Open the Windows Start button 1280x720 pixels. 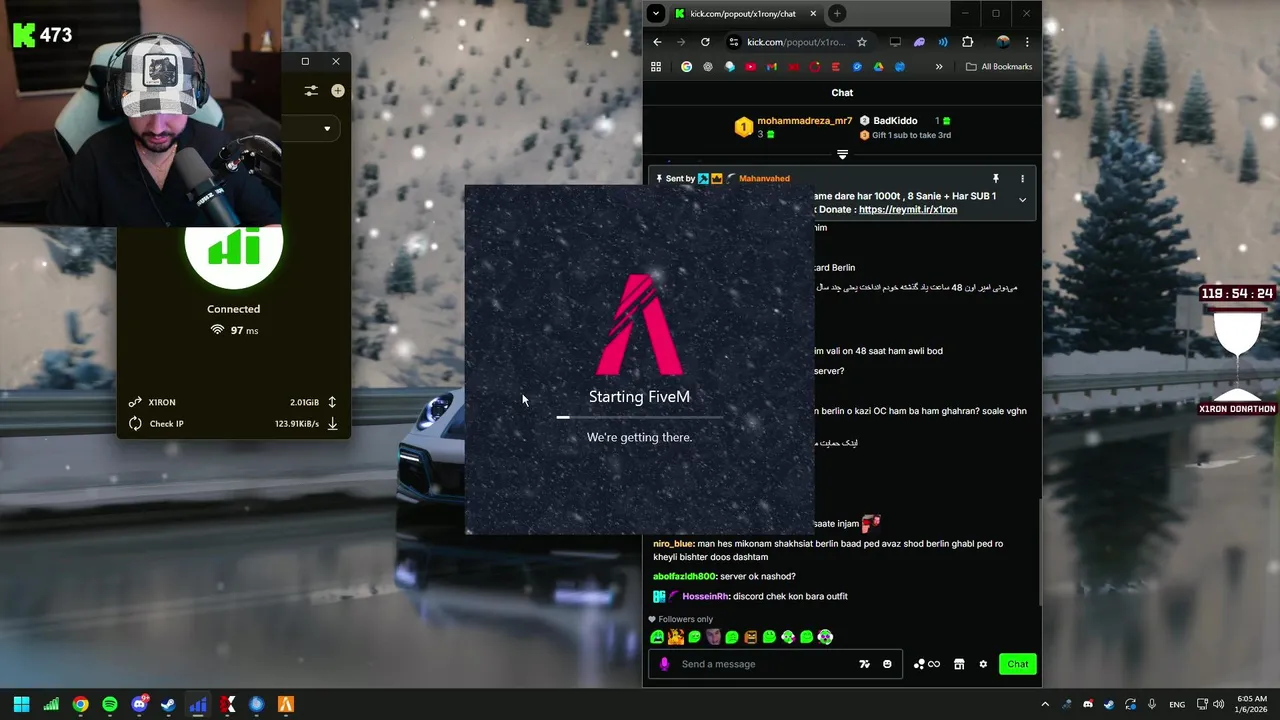[22, 704]
